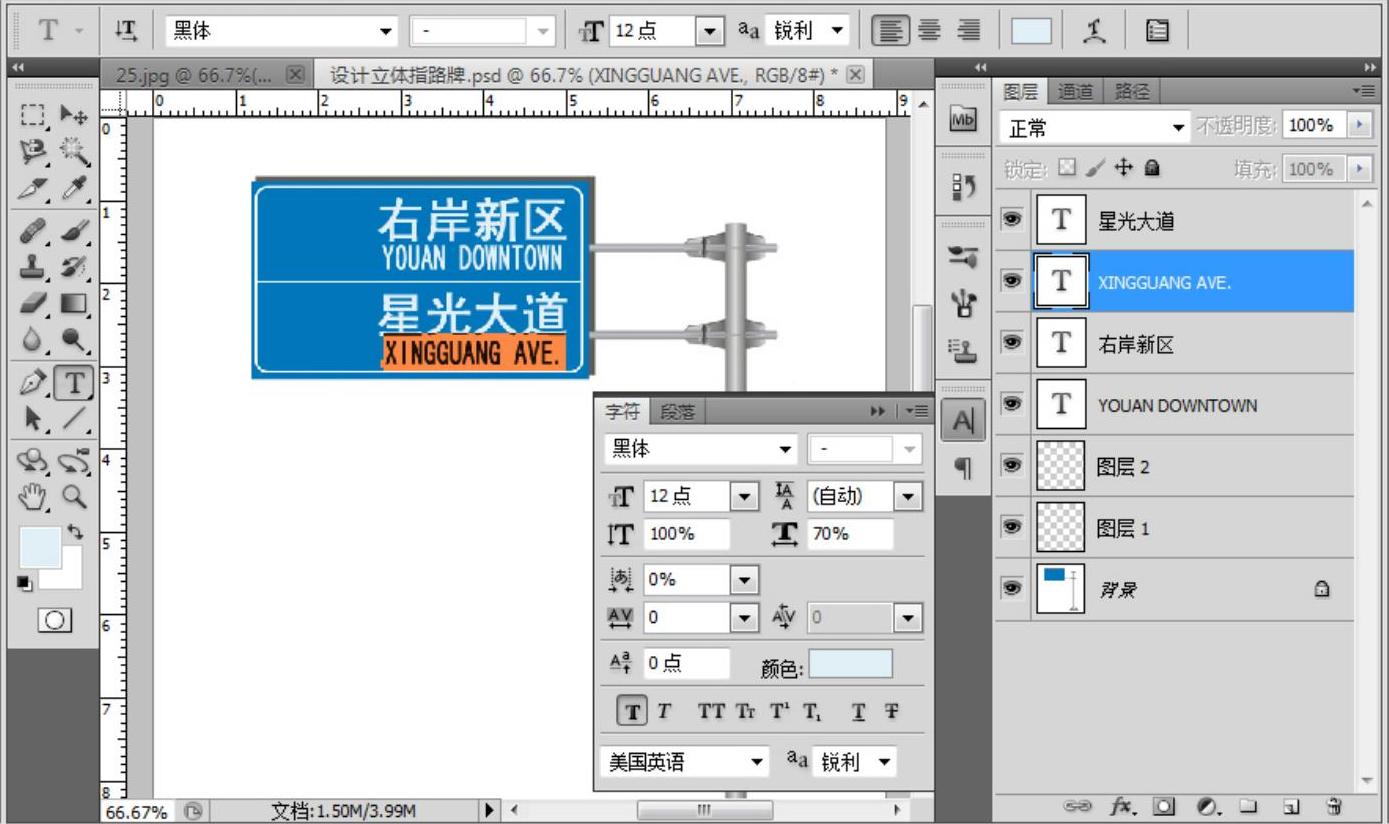Click the horizontal scale 70% field
Screen dimensions: 1389x824
[x=850, y=534]
